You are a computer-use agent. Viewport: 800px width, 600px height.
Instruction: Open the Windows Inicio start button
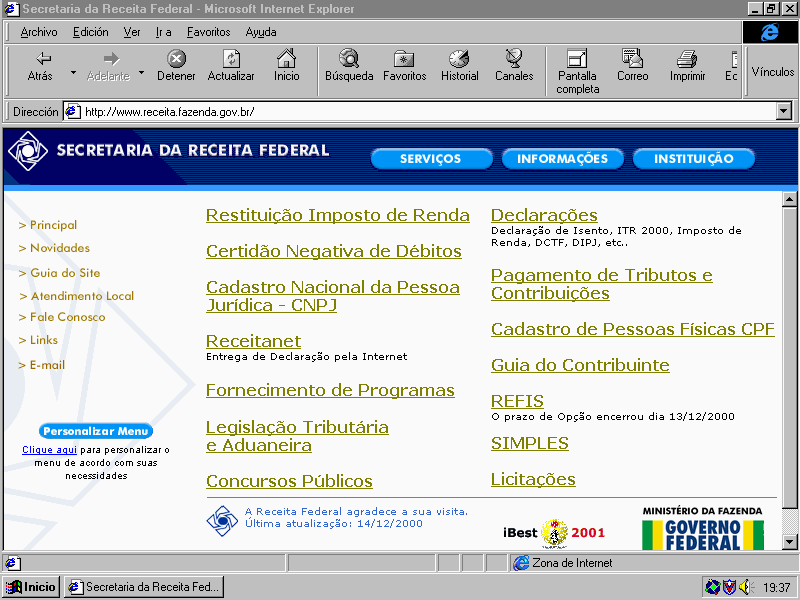(x=32, y=587)
